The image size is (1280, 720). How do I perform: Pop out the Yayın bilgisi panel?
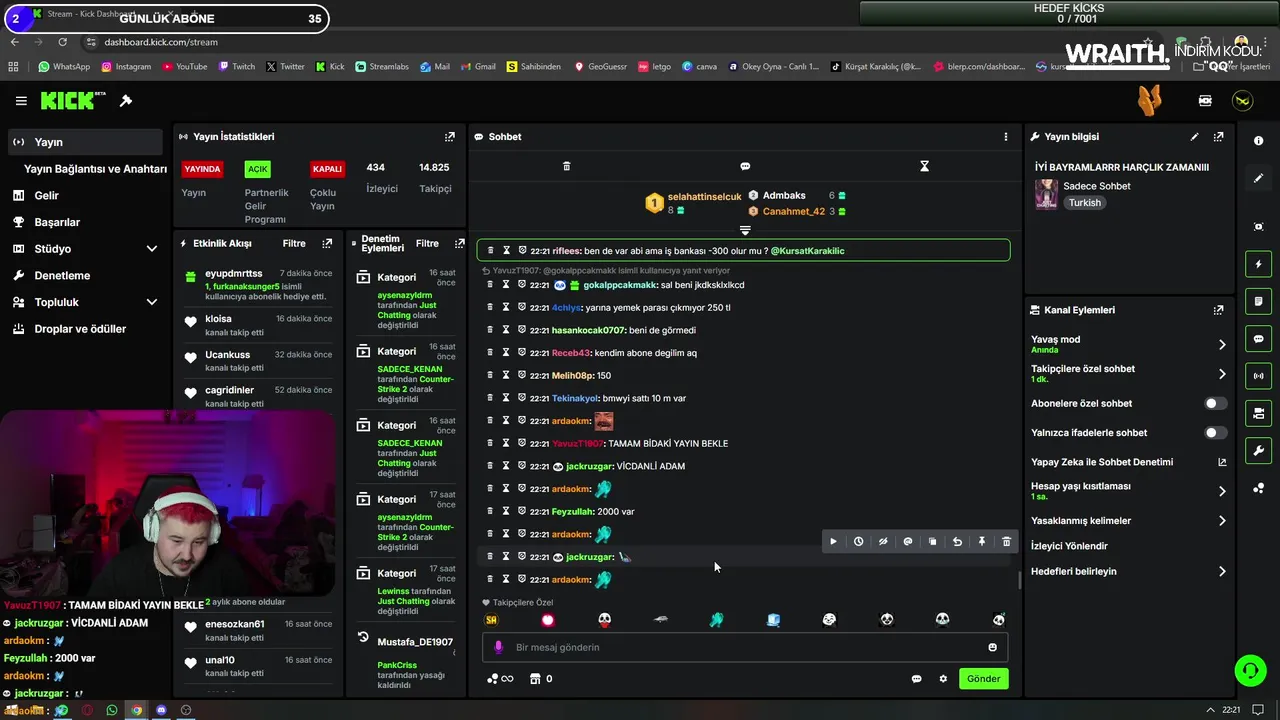pos(1218,136)
